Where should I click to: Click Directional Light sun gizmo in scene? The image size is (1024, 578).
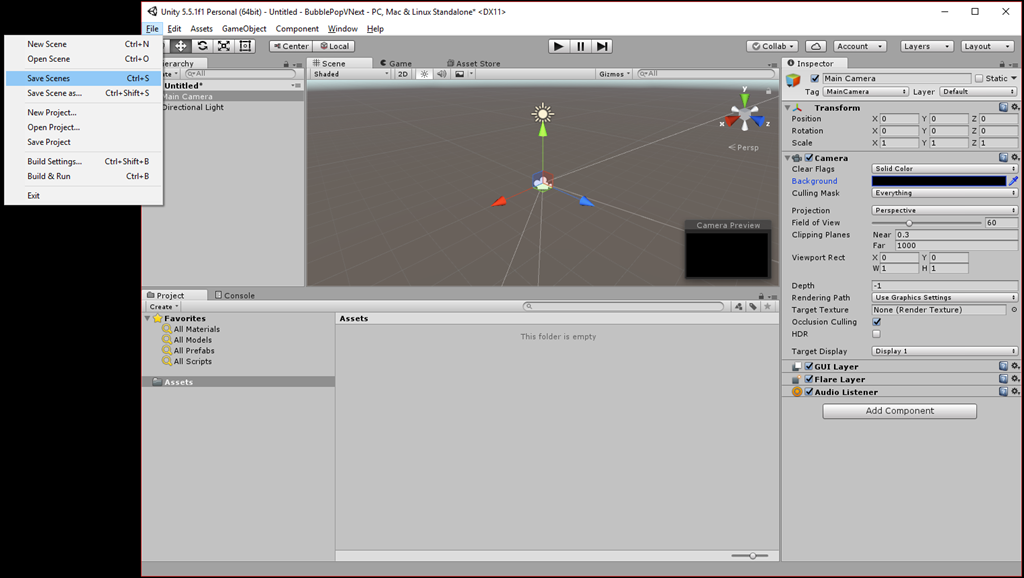click(542, 114)
